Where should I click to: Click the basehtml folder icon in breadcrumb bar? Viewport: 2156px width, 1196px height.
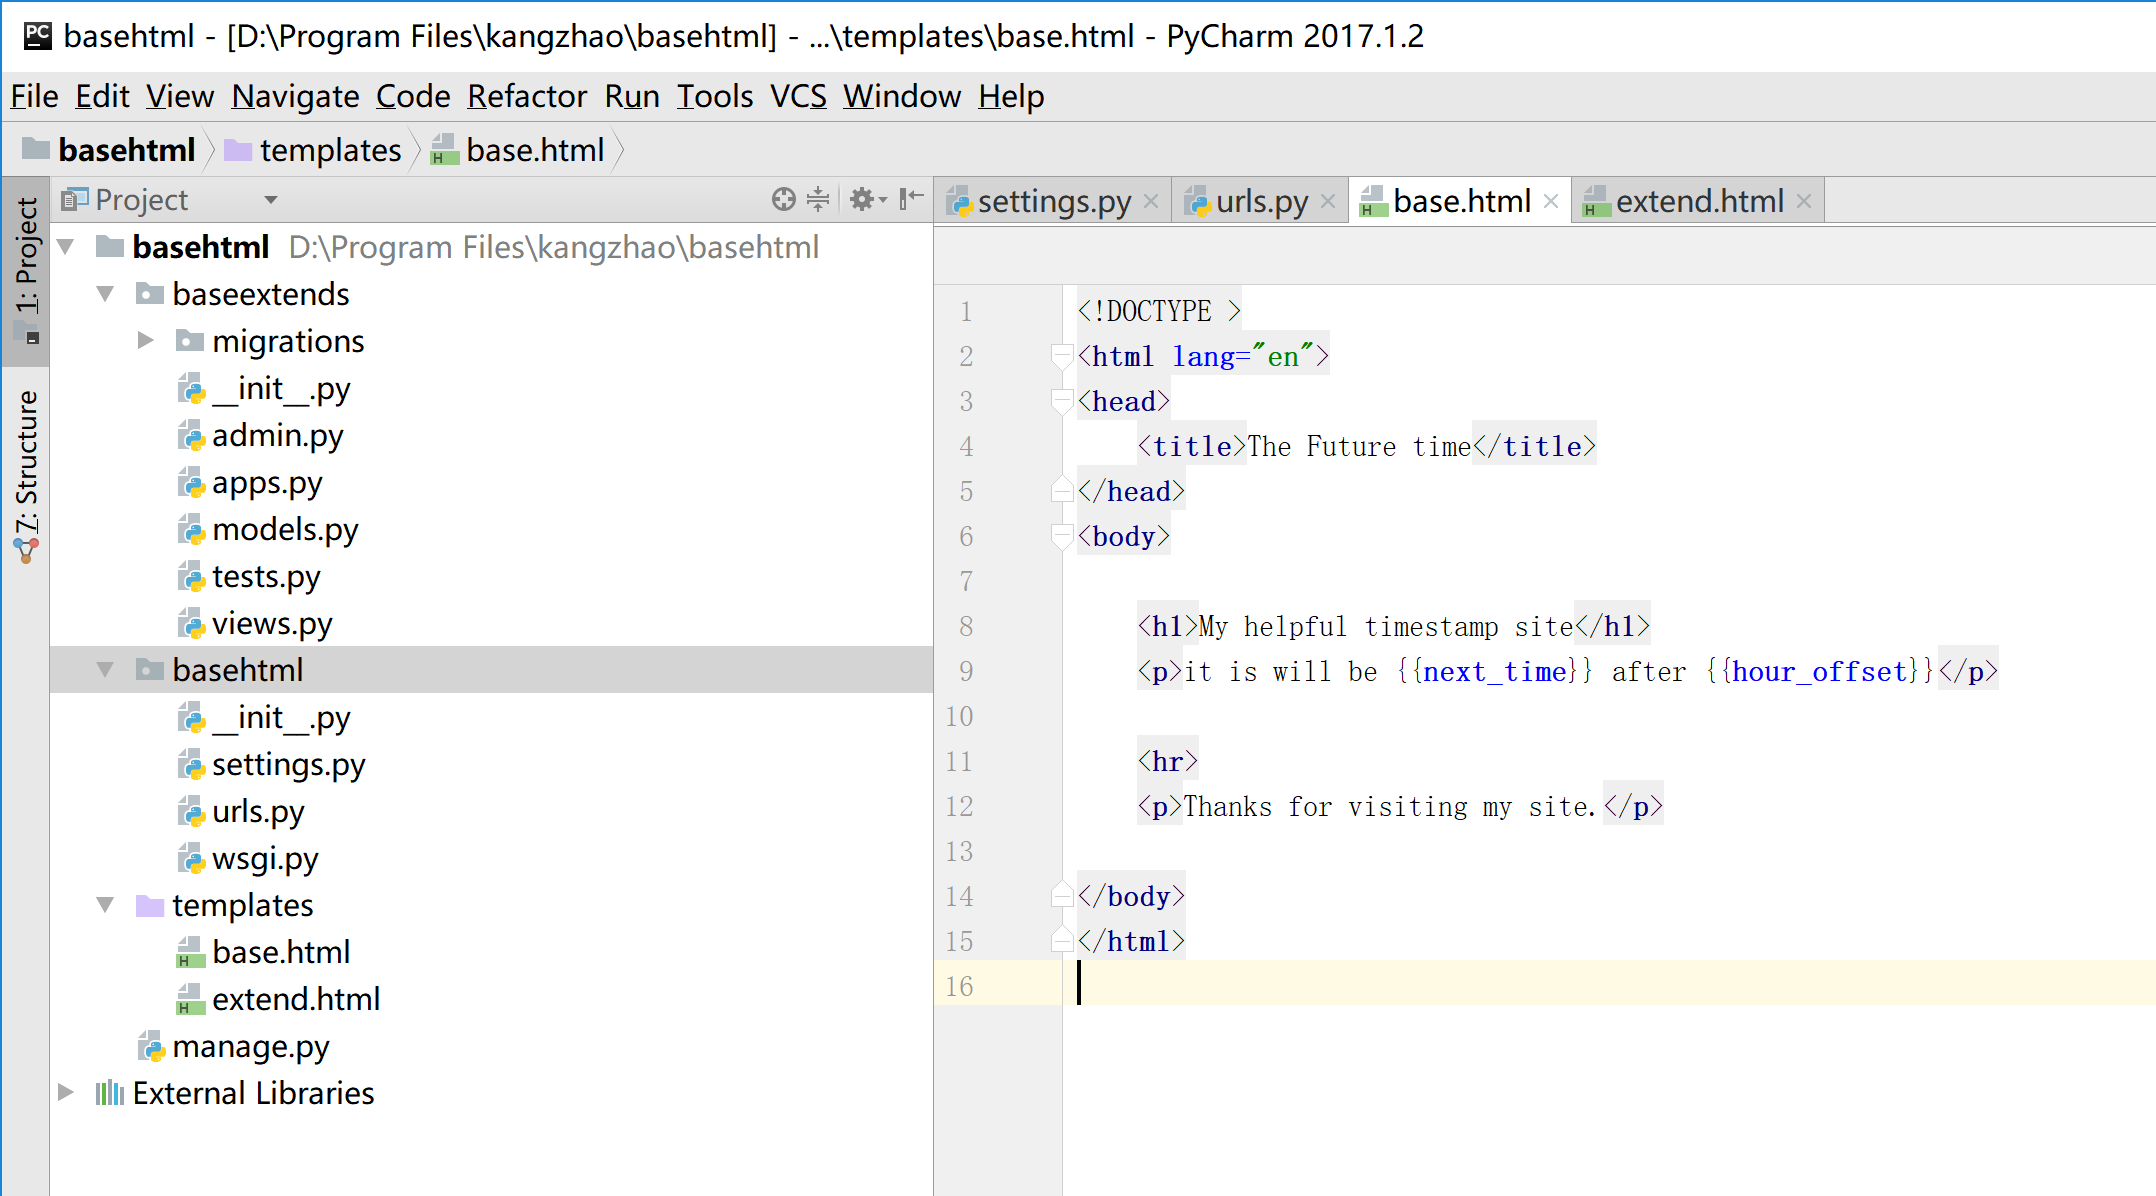(x=36, y=149)
